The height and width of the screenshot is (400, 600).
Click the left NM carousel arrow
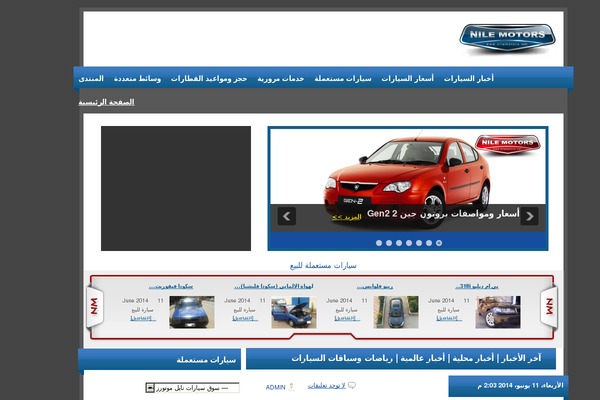(95, 306)
